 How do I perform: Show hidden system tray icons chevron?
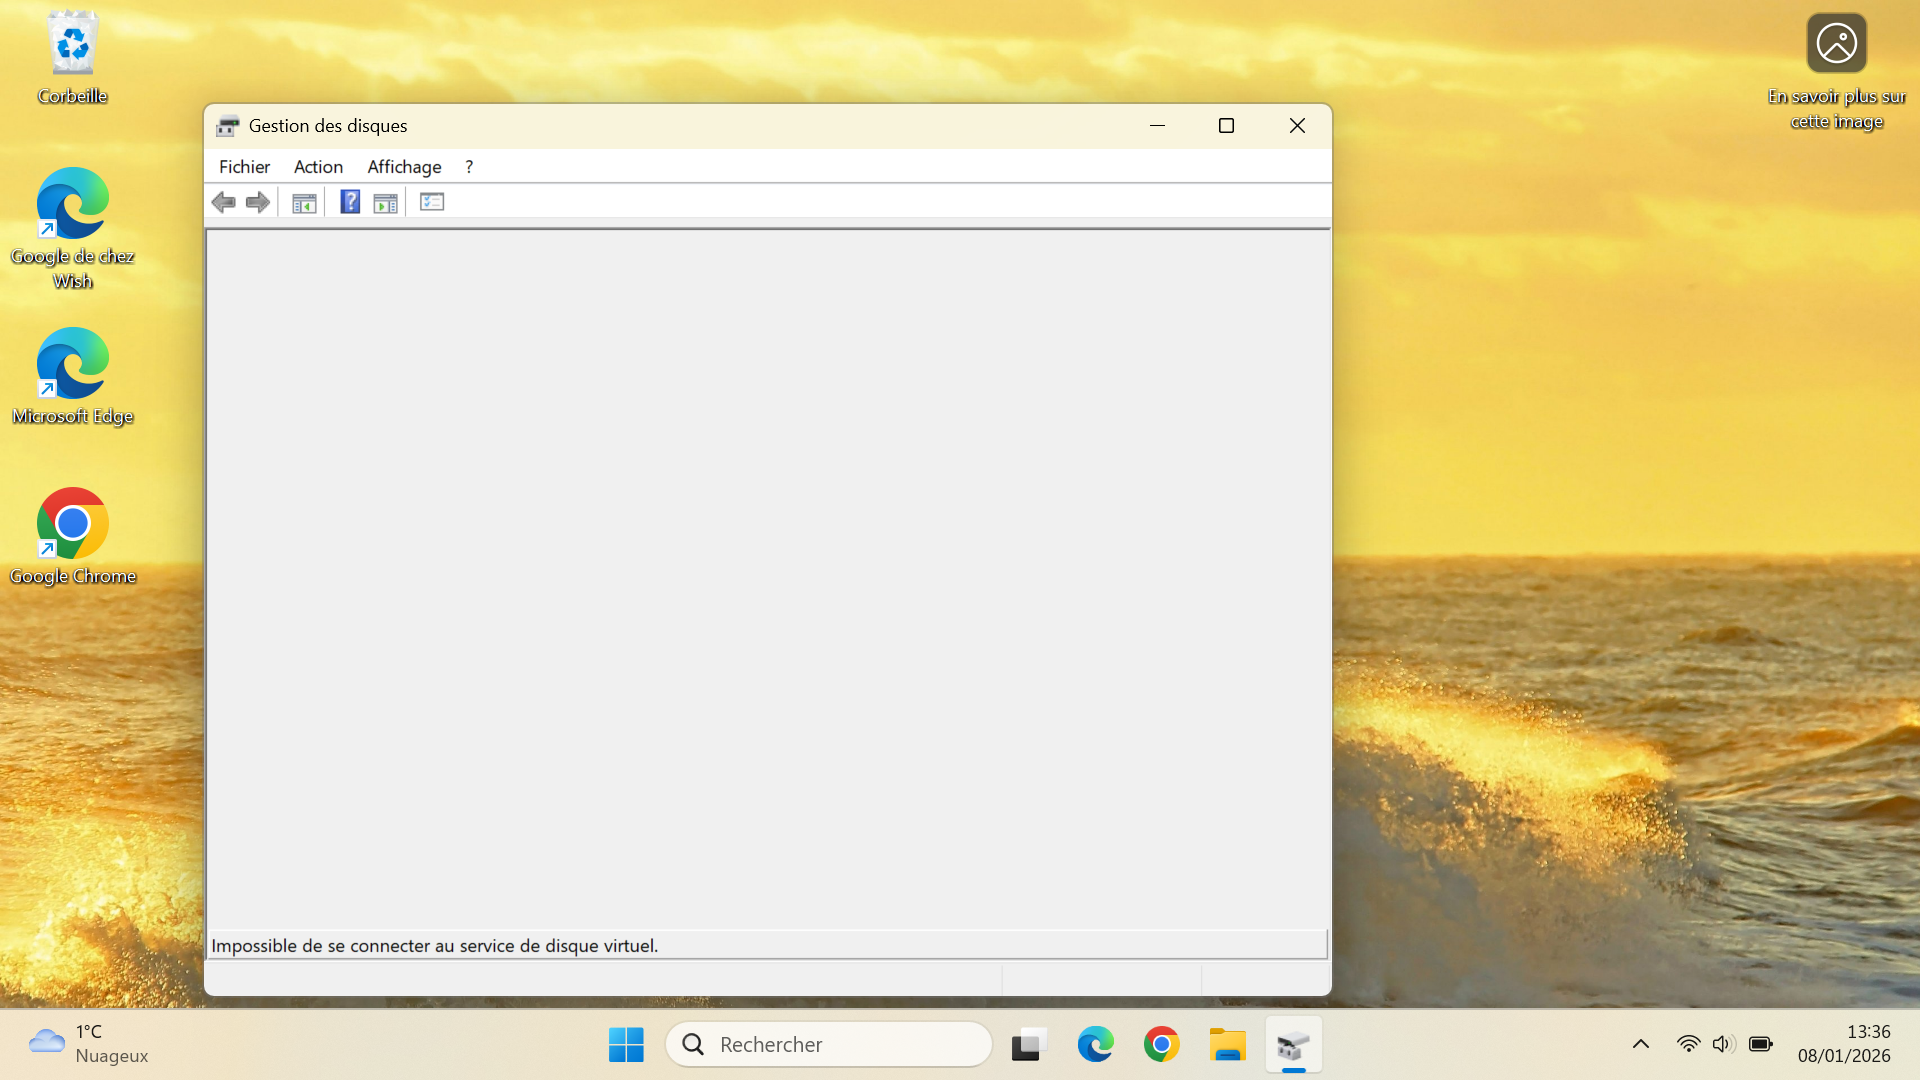point(1641,1044)
